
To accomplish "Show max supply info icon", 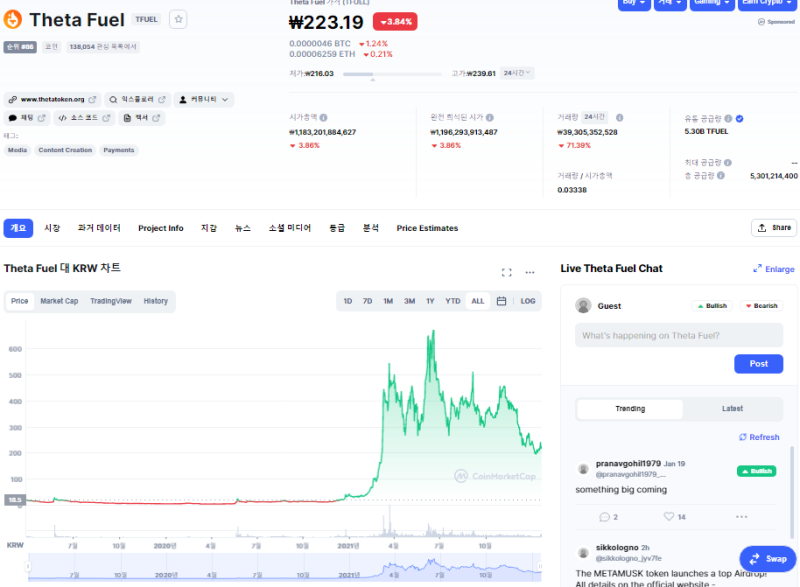I will 728,163.
